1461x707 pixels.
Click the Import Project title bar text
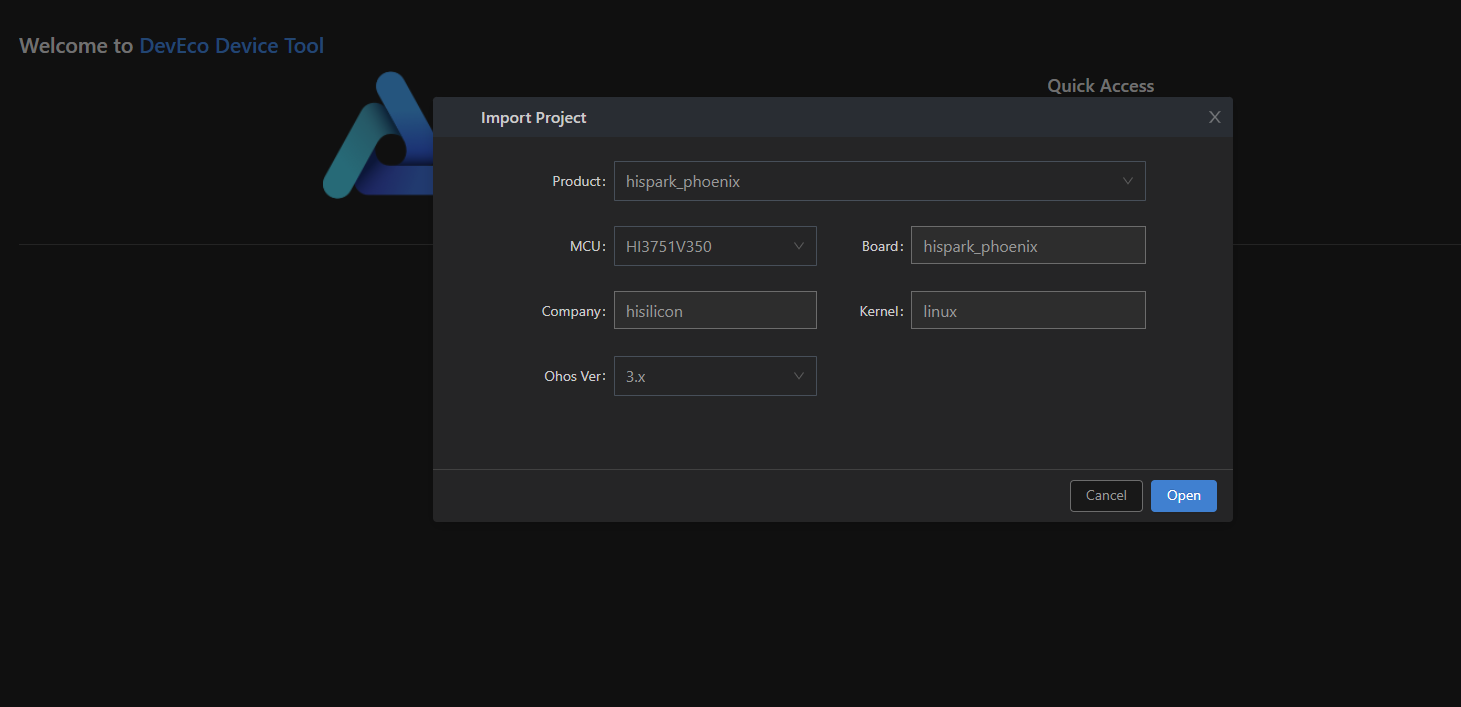(x=533, y=118)
